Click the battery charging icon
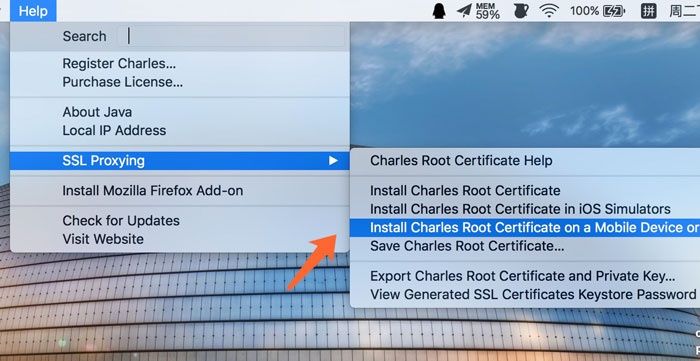Viewport: 700px width, 361px height. pos(614,11)
